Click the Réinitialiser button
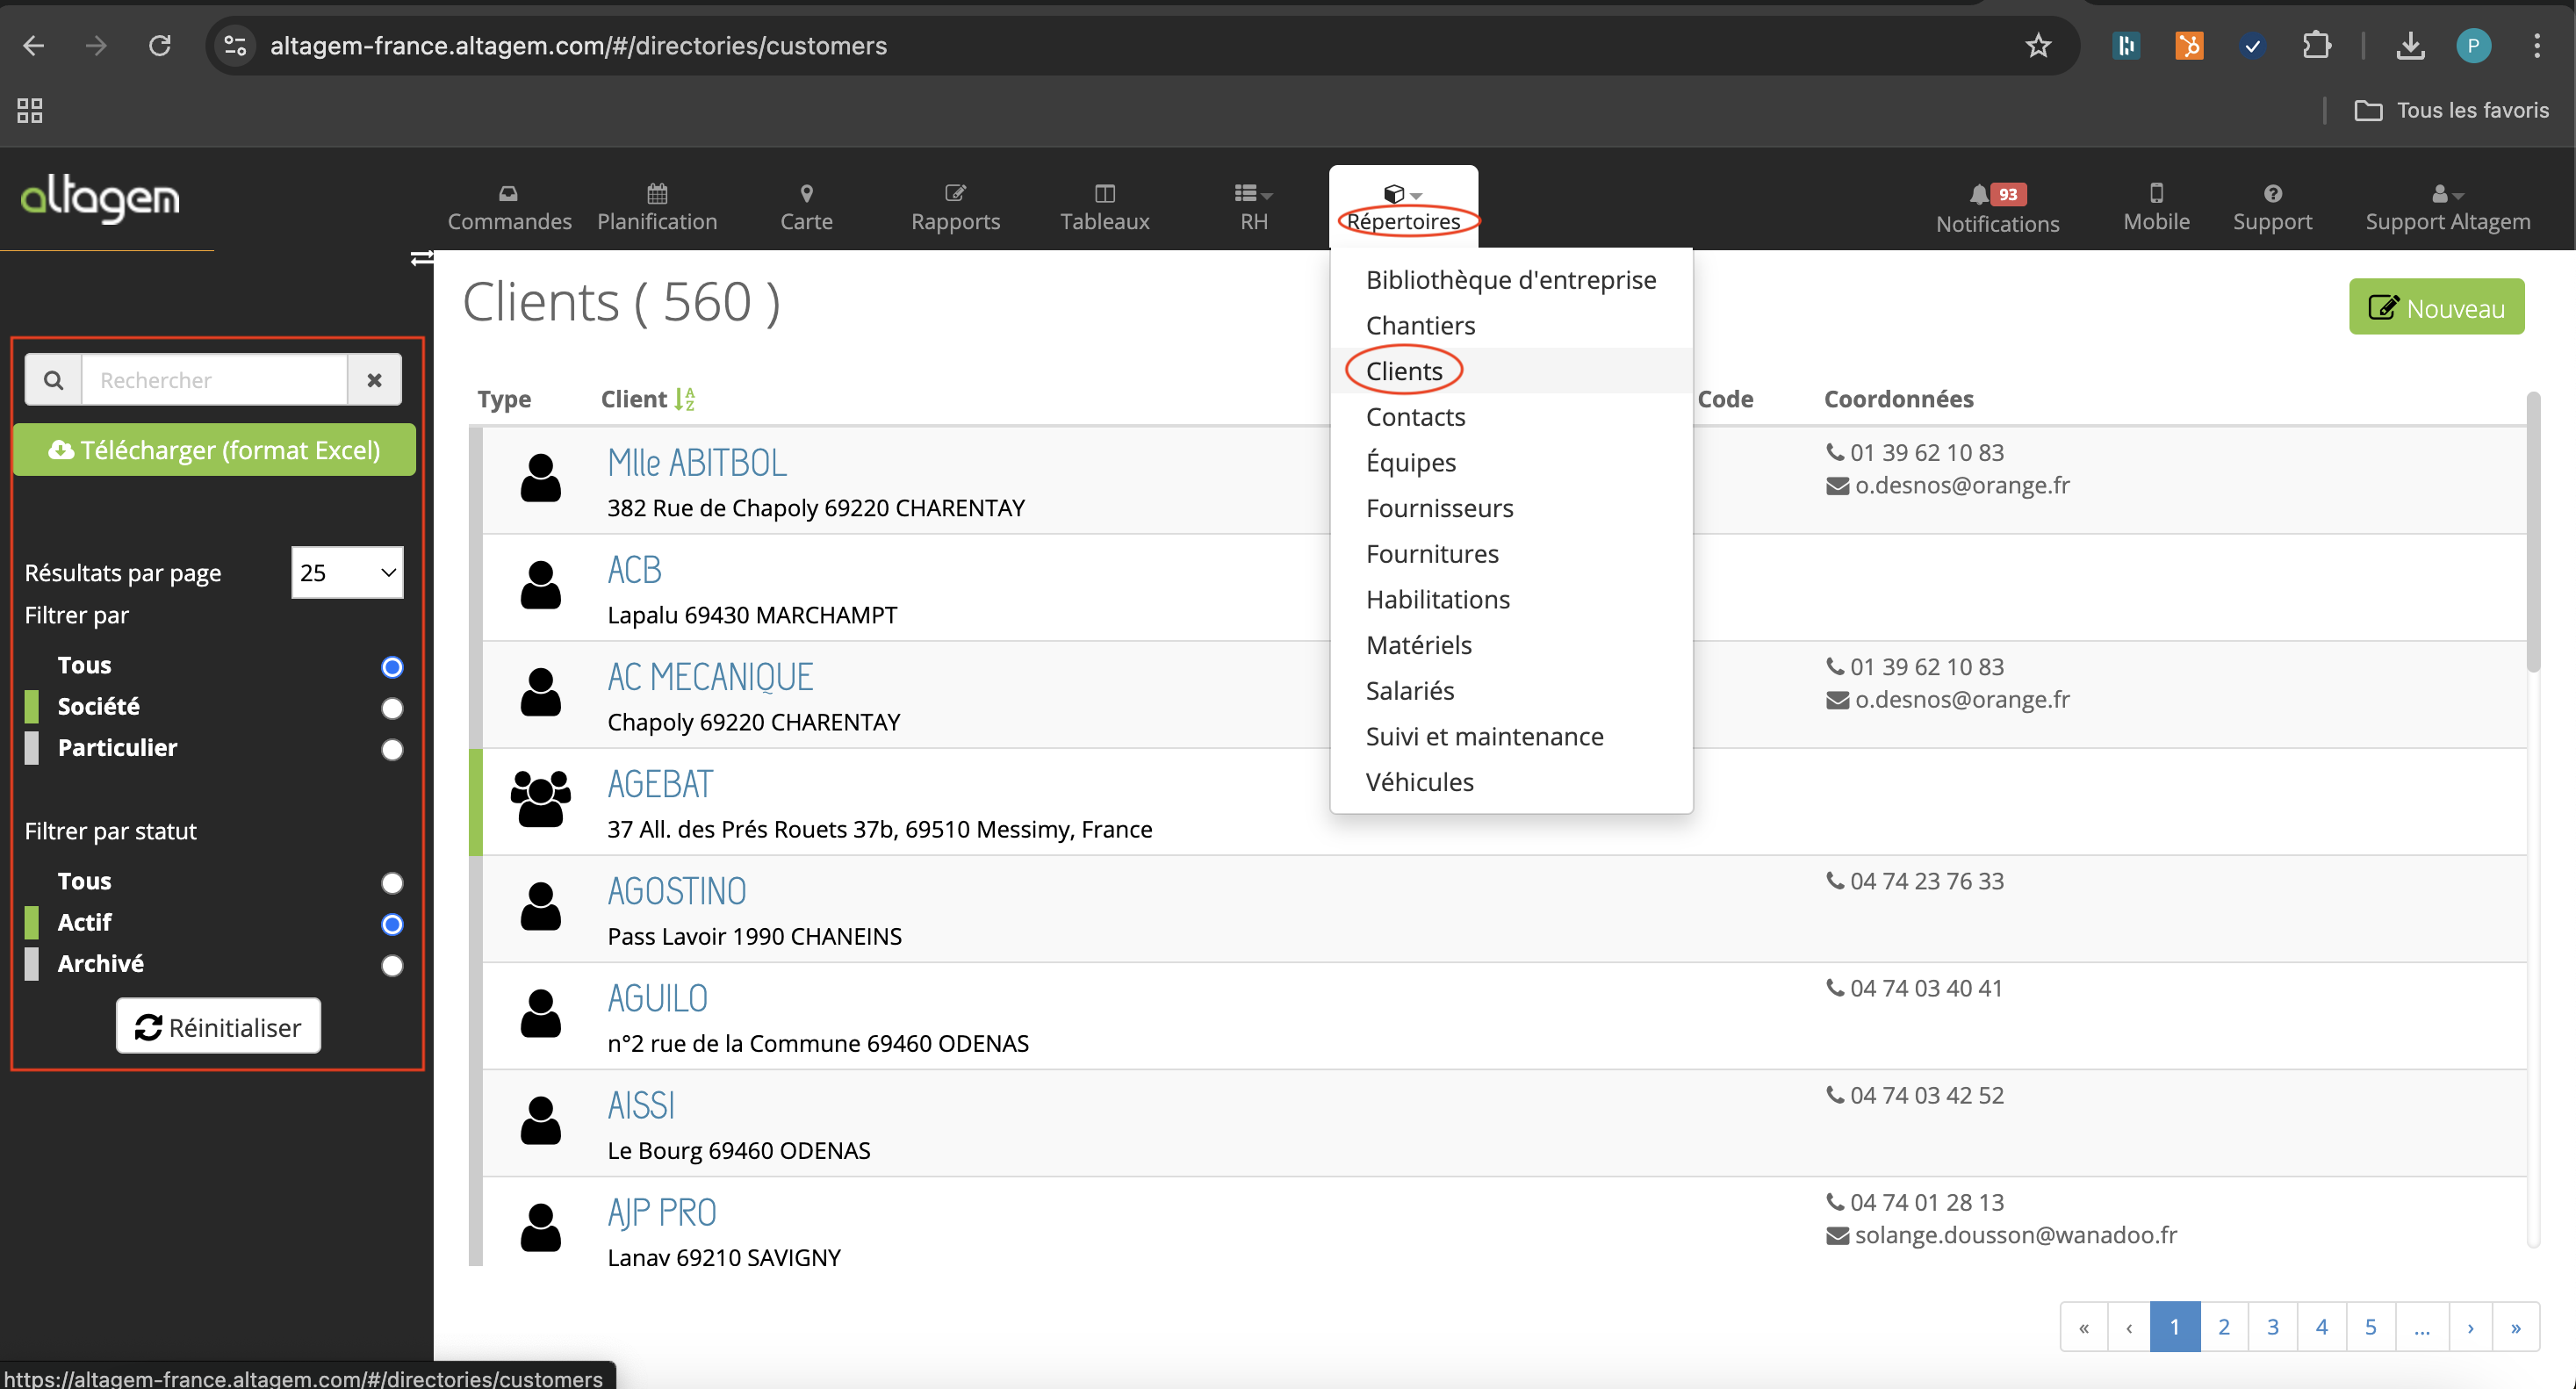This screenshot has height=1389, width=2576. [x=218, y=1027]
